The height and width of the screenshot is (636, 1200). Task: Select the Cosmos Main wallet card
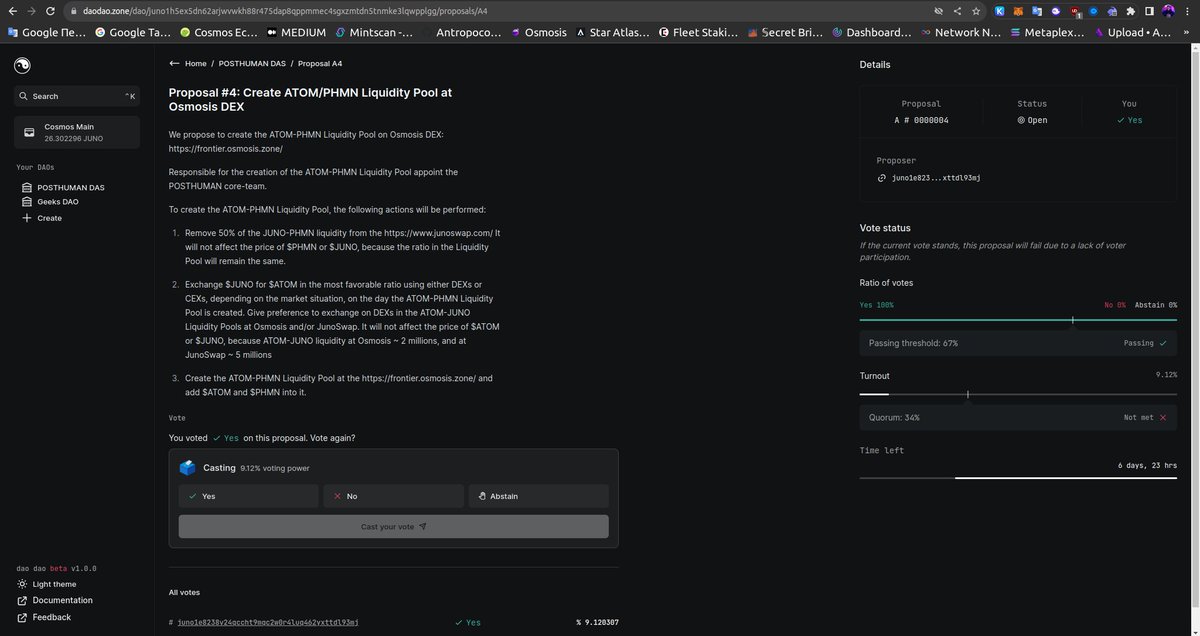coord(77,132)
